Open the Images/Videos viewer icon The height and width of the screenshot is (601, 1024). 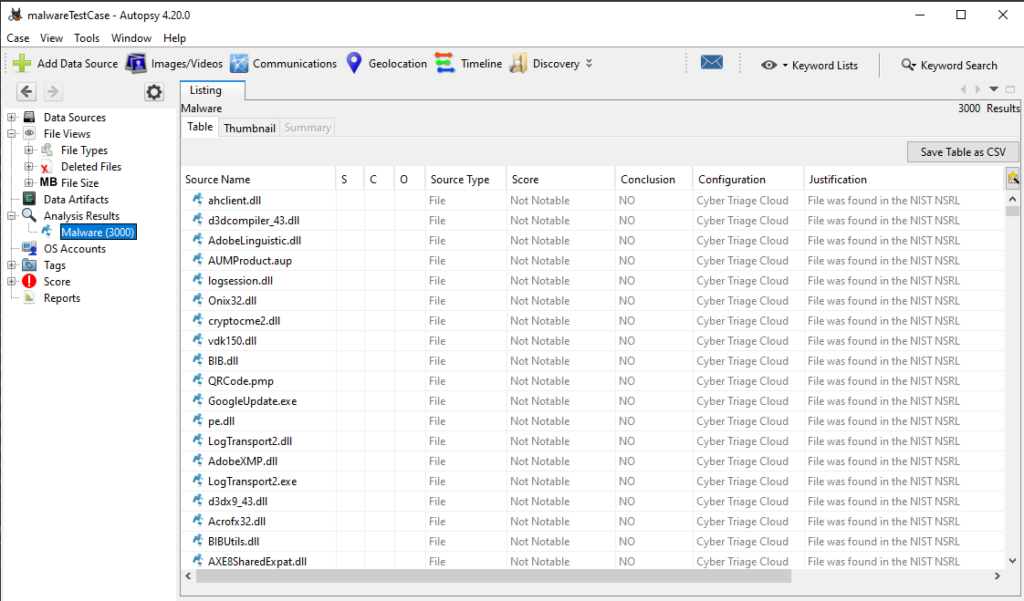(x=135, y=63)
